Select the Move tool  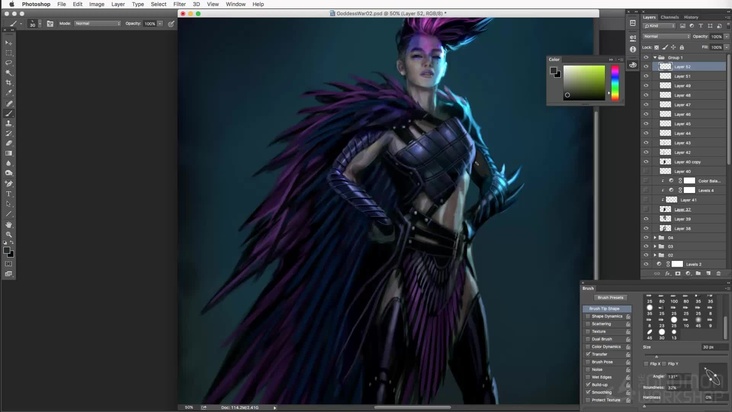click(8, 42)
